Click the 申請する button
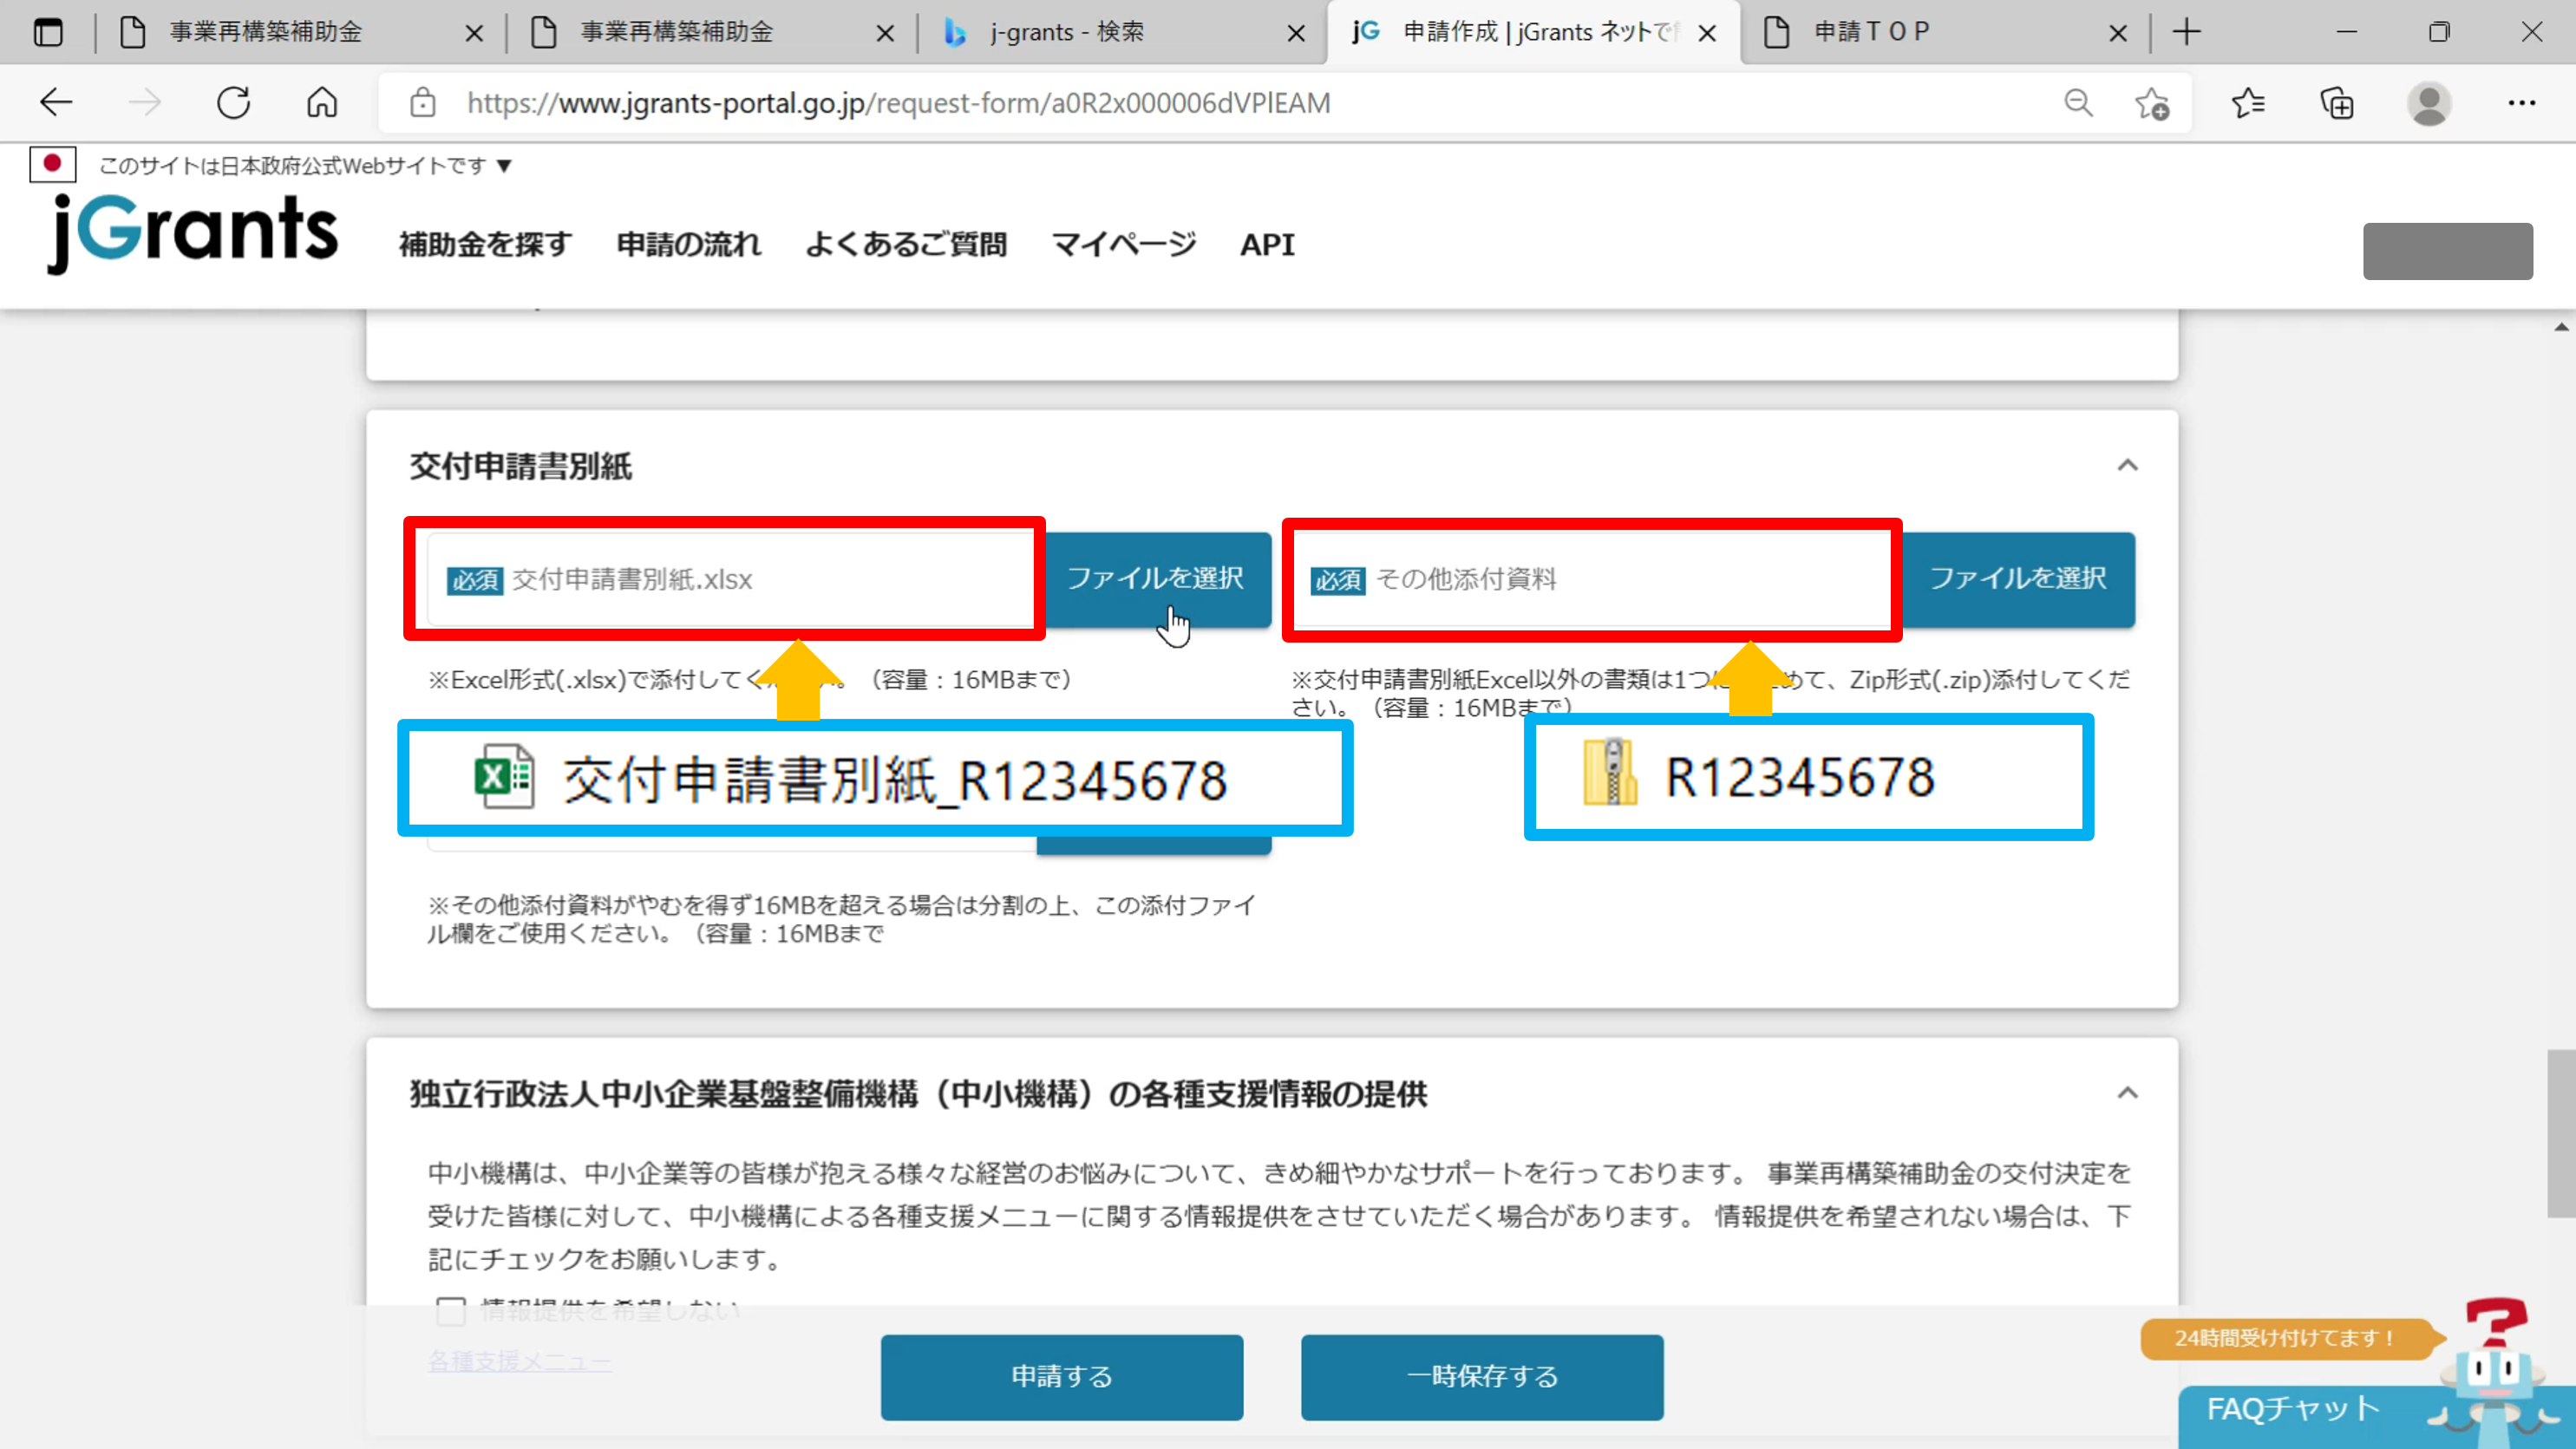The width and height of the screenshot is (2576, 1449). (1062, 1376)
